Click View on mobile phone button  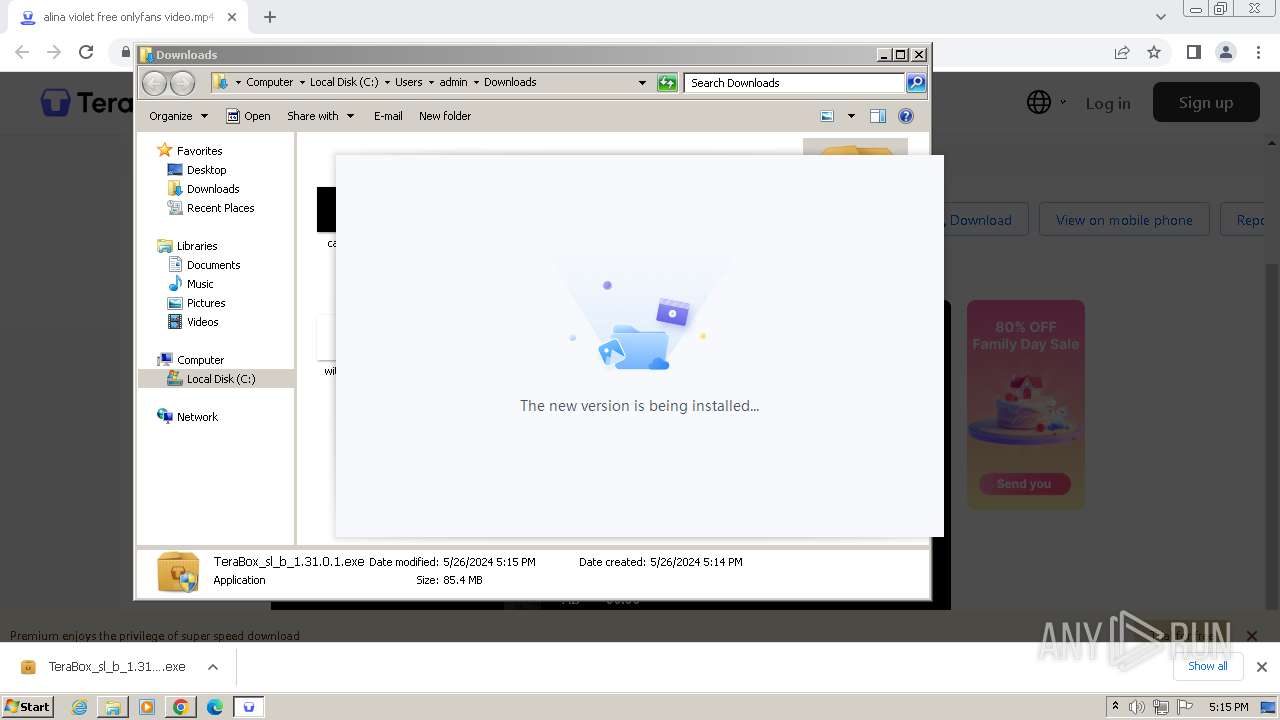1124,220
